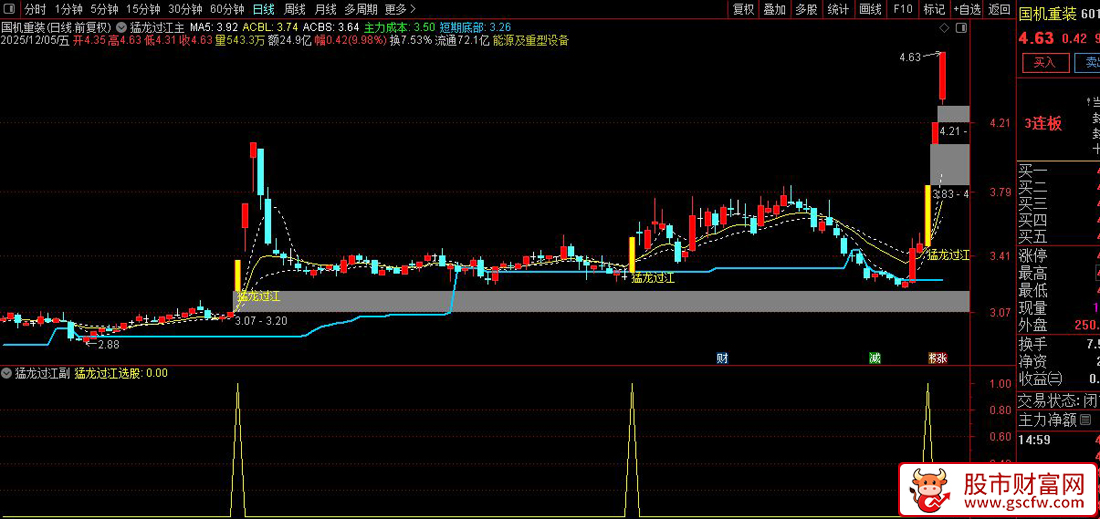Toggle the left sidebar panel icon
Image resolution: width=1100 pixels, height=519 pixels.
pyautogui.click(x=11, y=9)
